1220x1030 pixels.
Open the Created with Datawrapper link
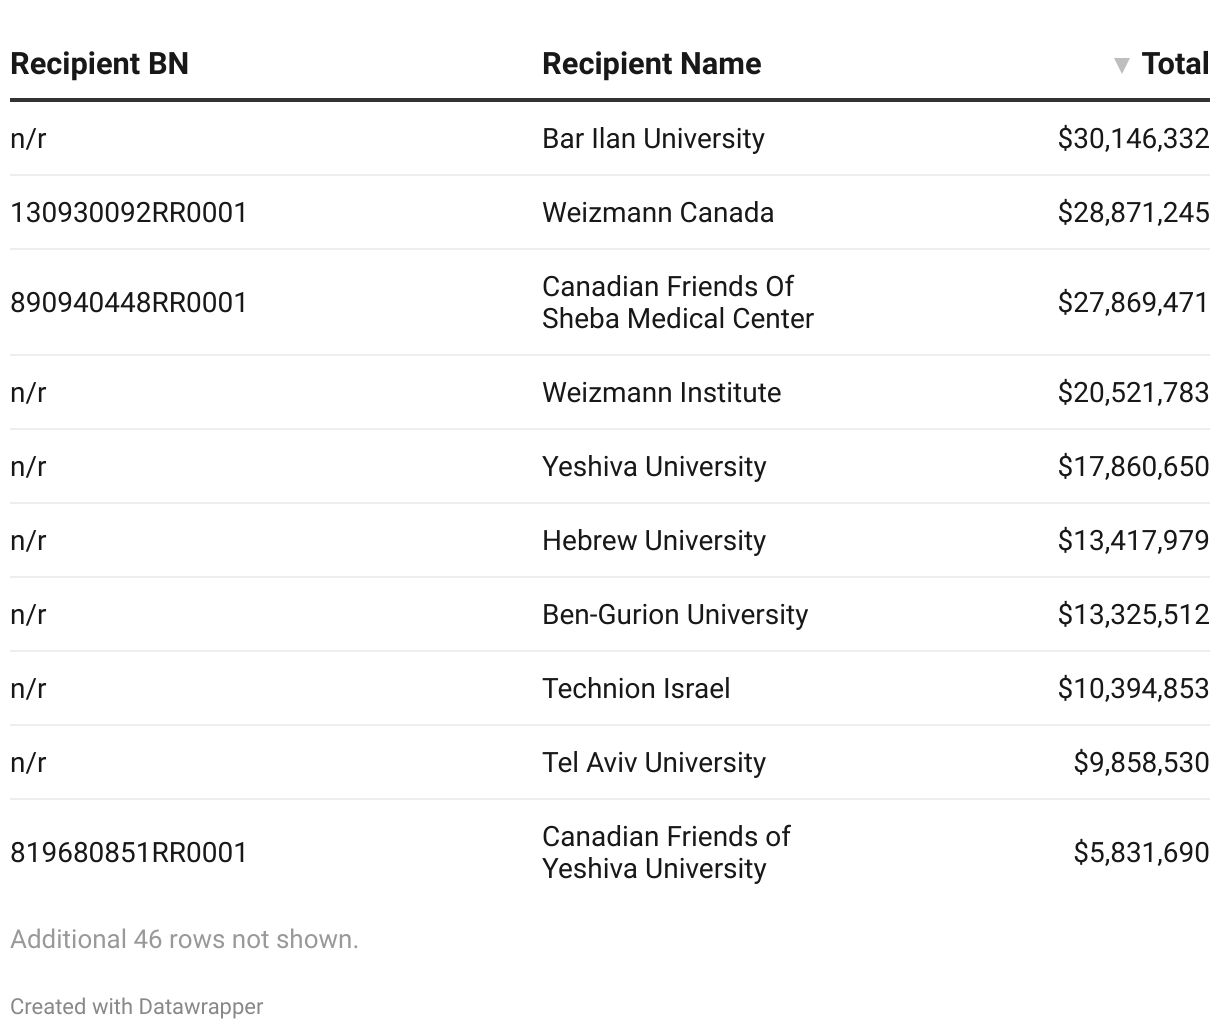point(137,1006)
